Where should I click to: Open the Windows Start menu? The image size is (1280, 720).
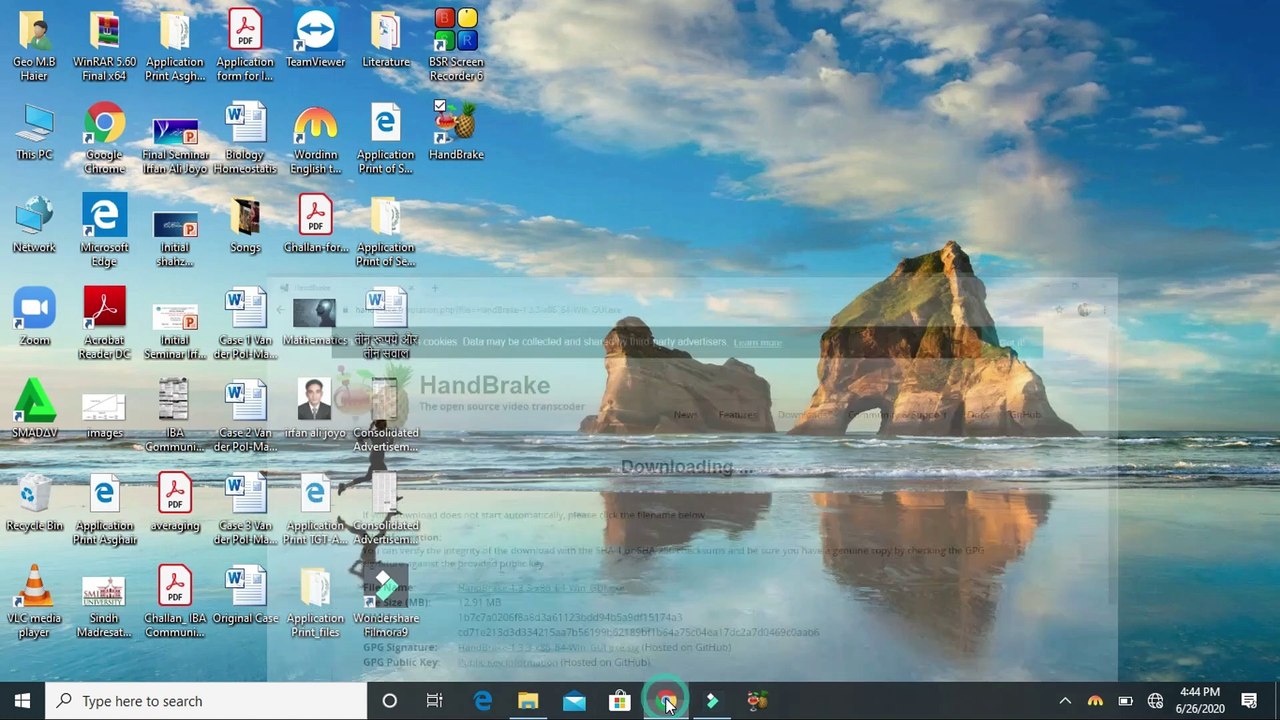(x=22, y=701)
